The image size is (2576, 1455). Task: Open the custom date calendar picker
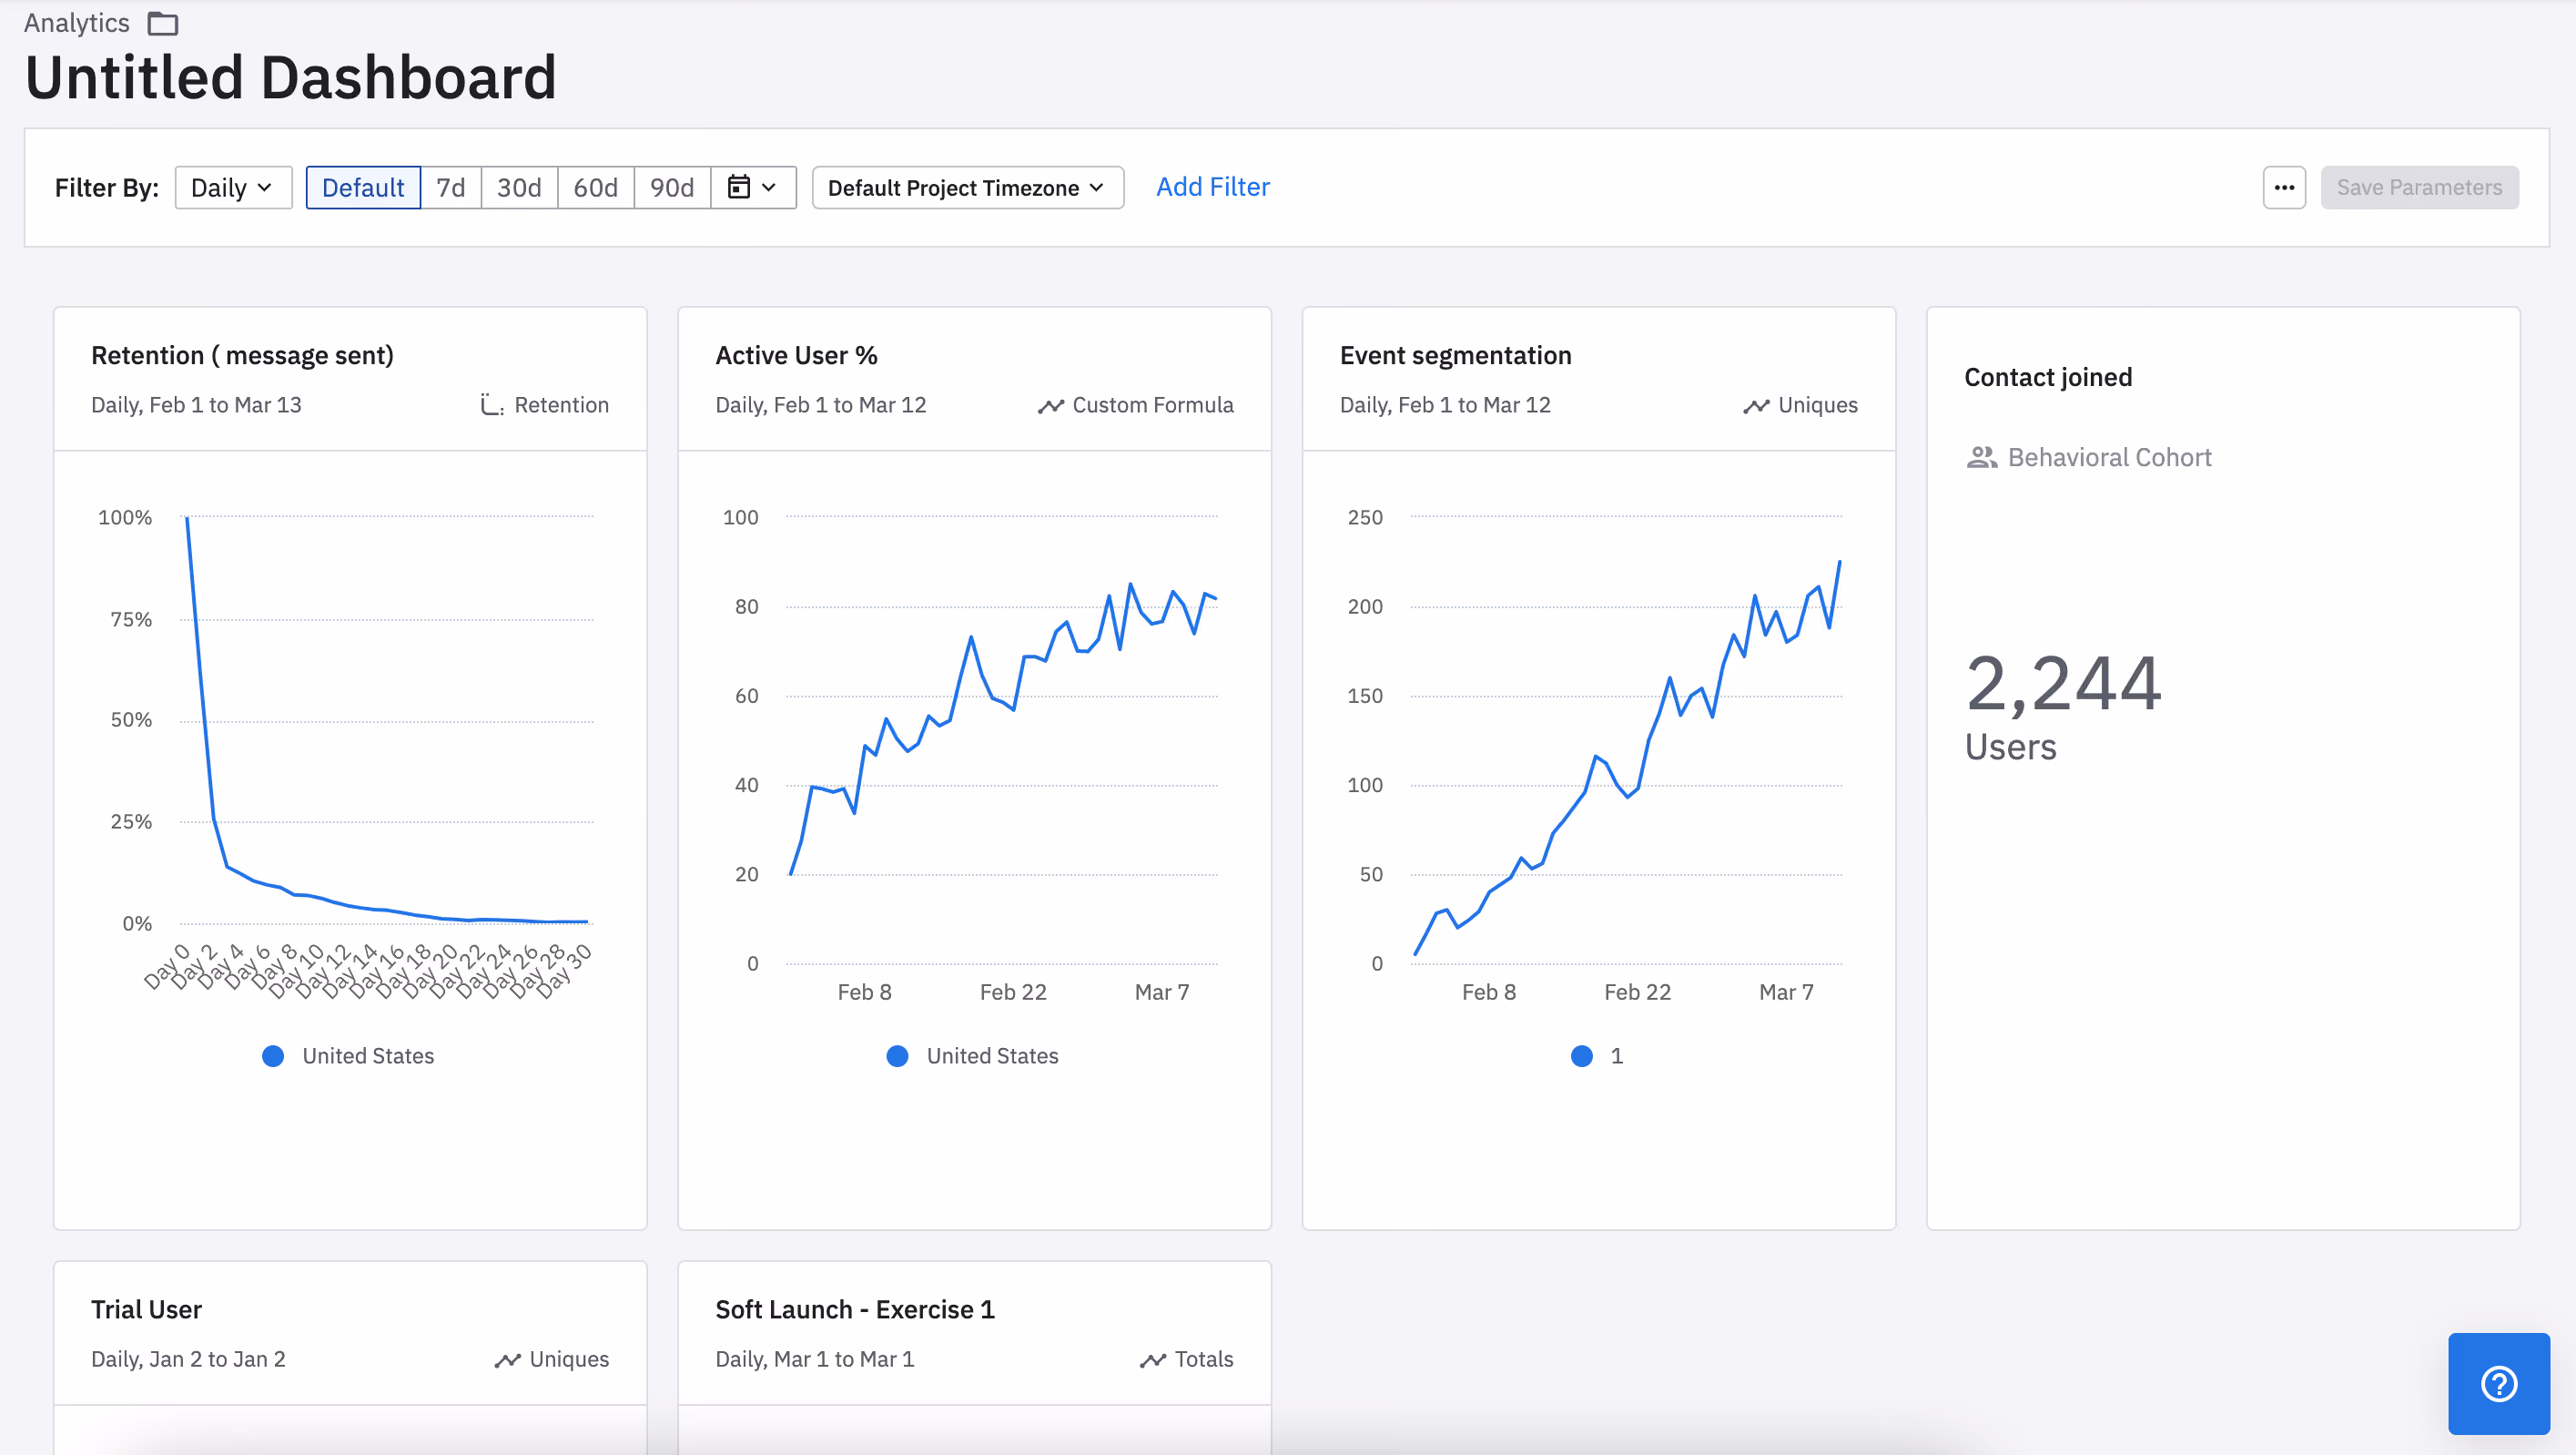coord(752,187)
